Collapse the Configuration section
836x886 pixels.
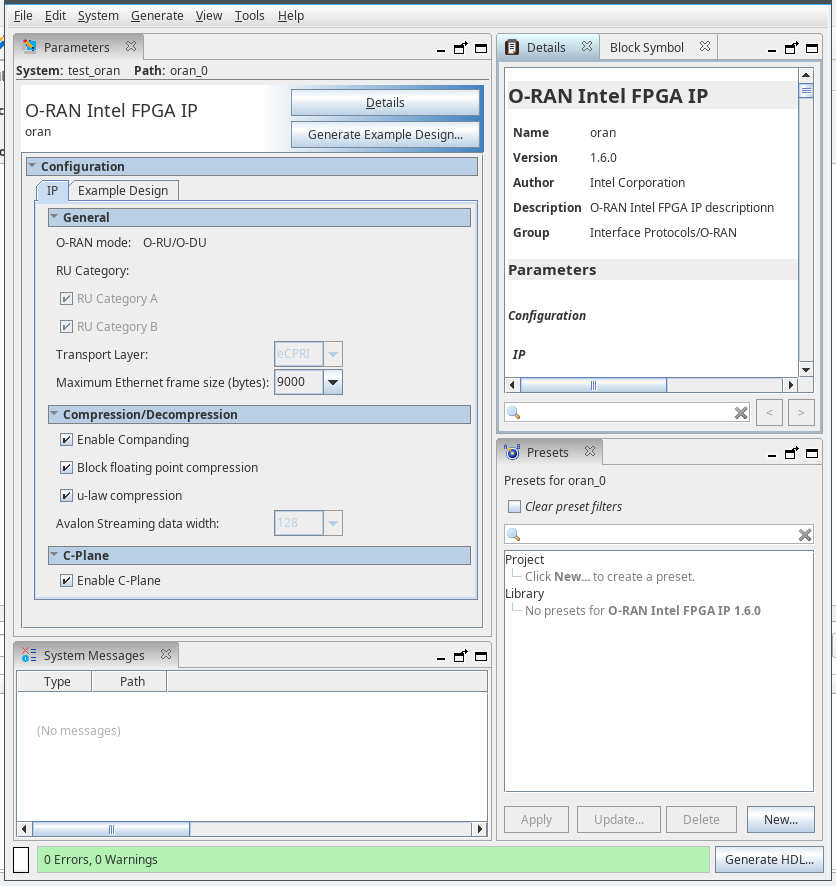click(x=32, y=166)
